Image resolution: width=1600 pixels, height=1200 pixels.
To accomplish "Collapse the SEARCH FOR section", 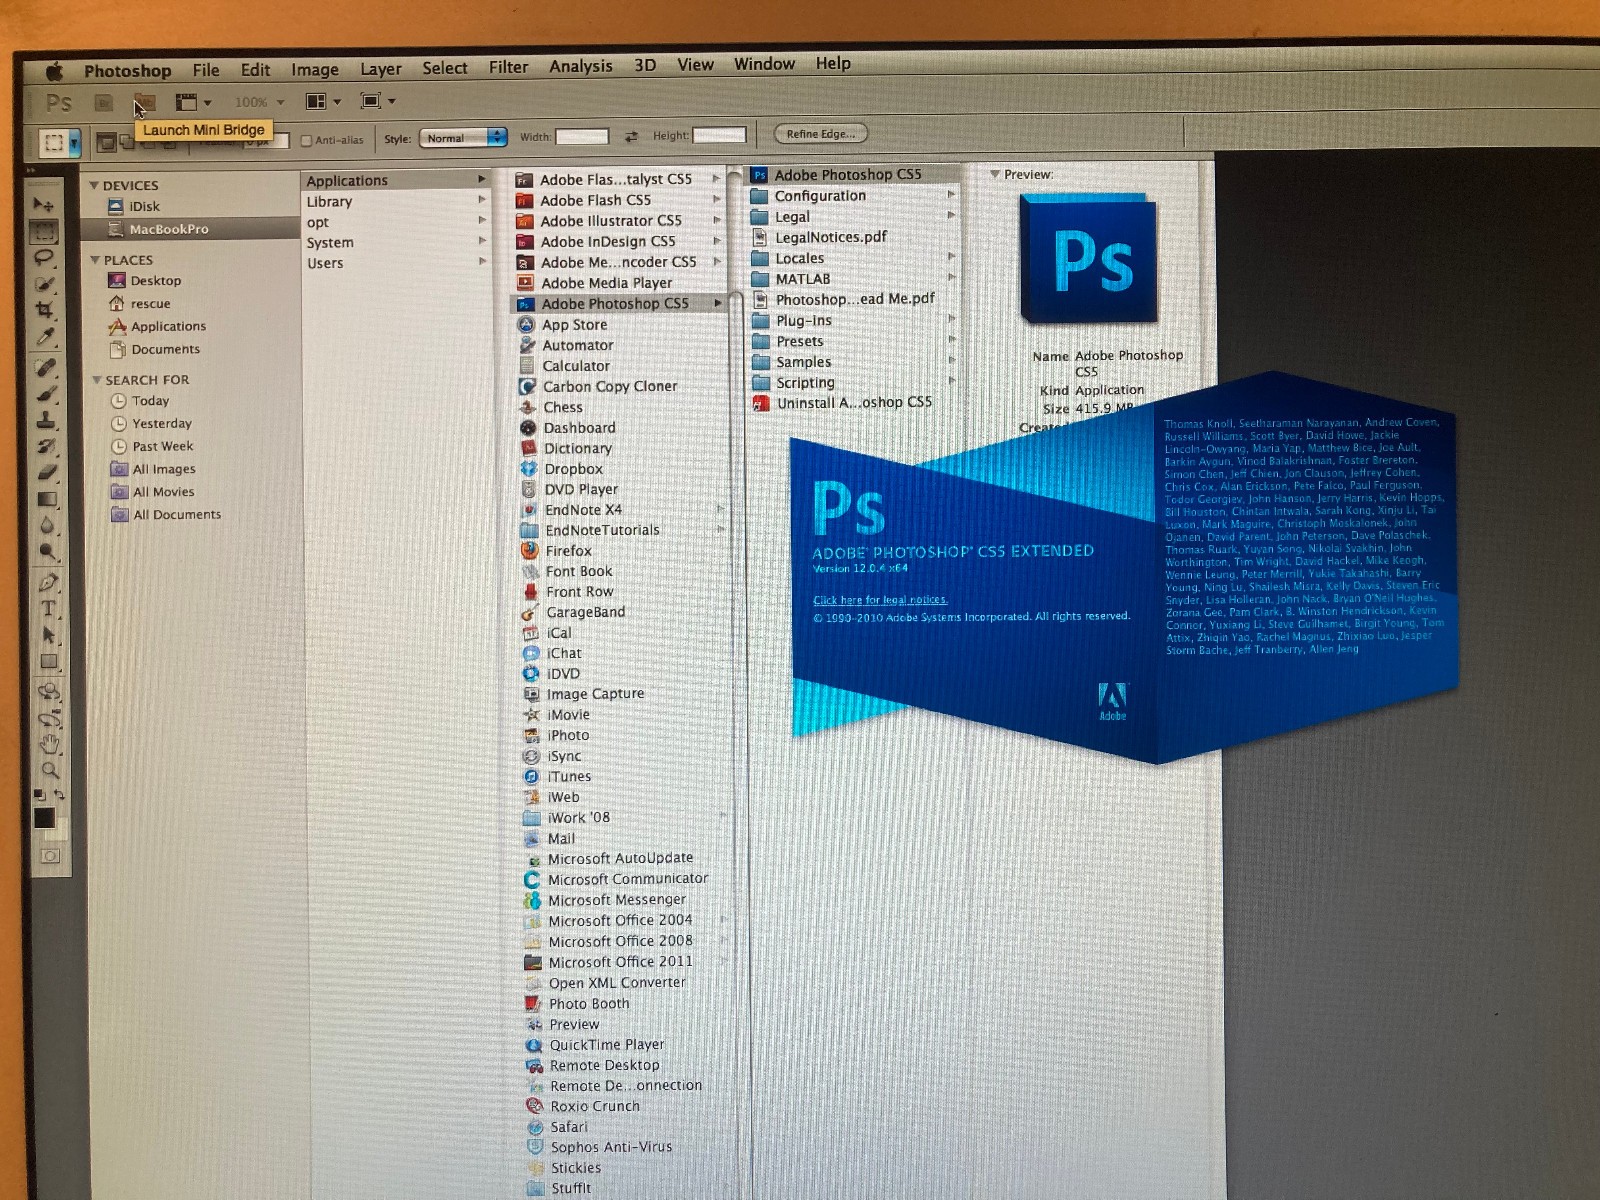I will (97, 380).
